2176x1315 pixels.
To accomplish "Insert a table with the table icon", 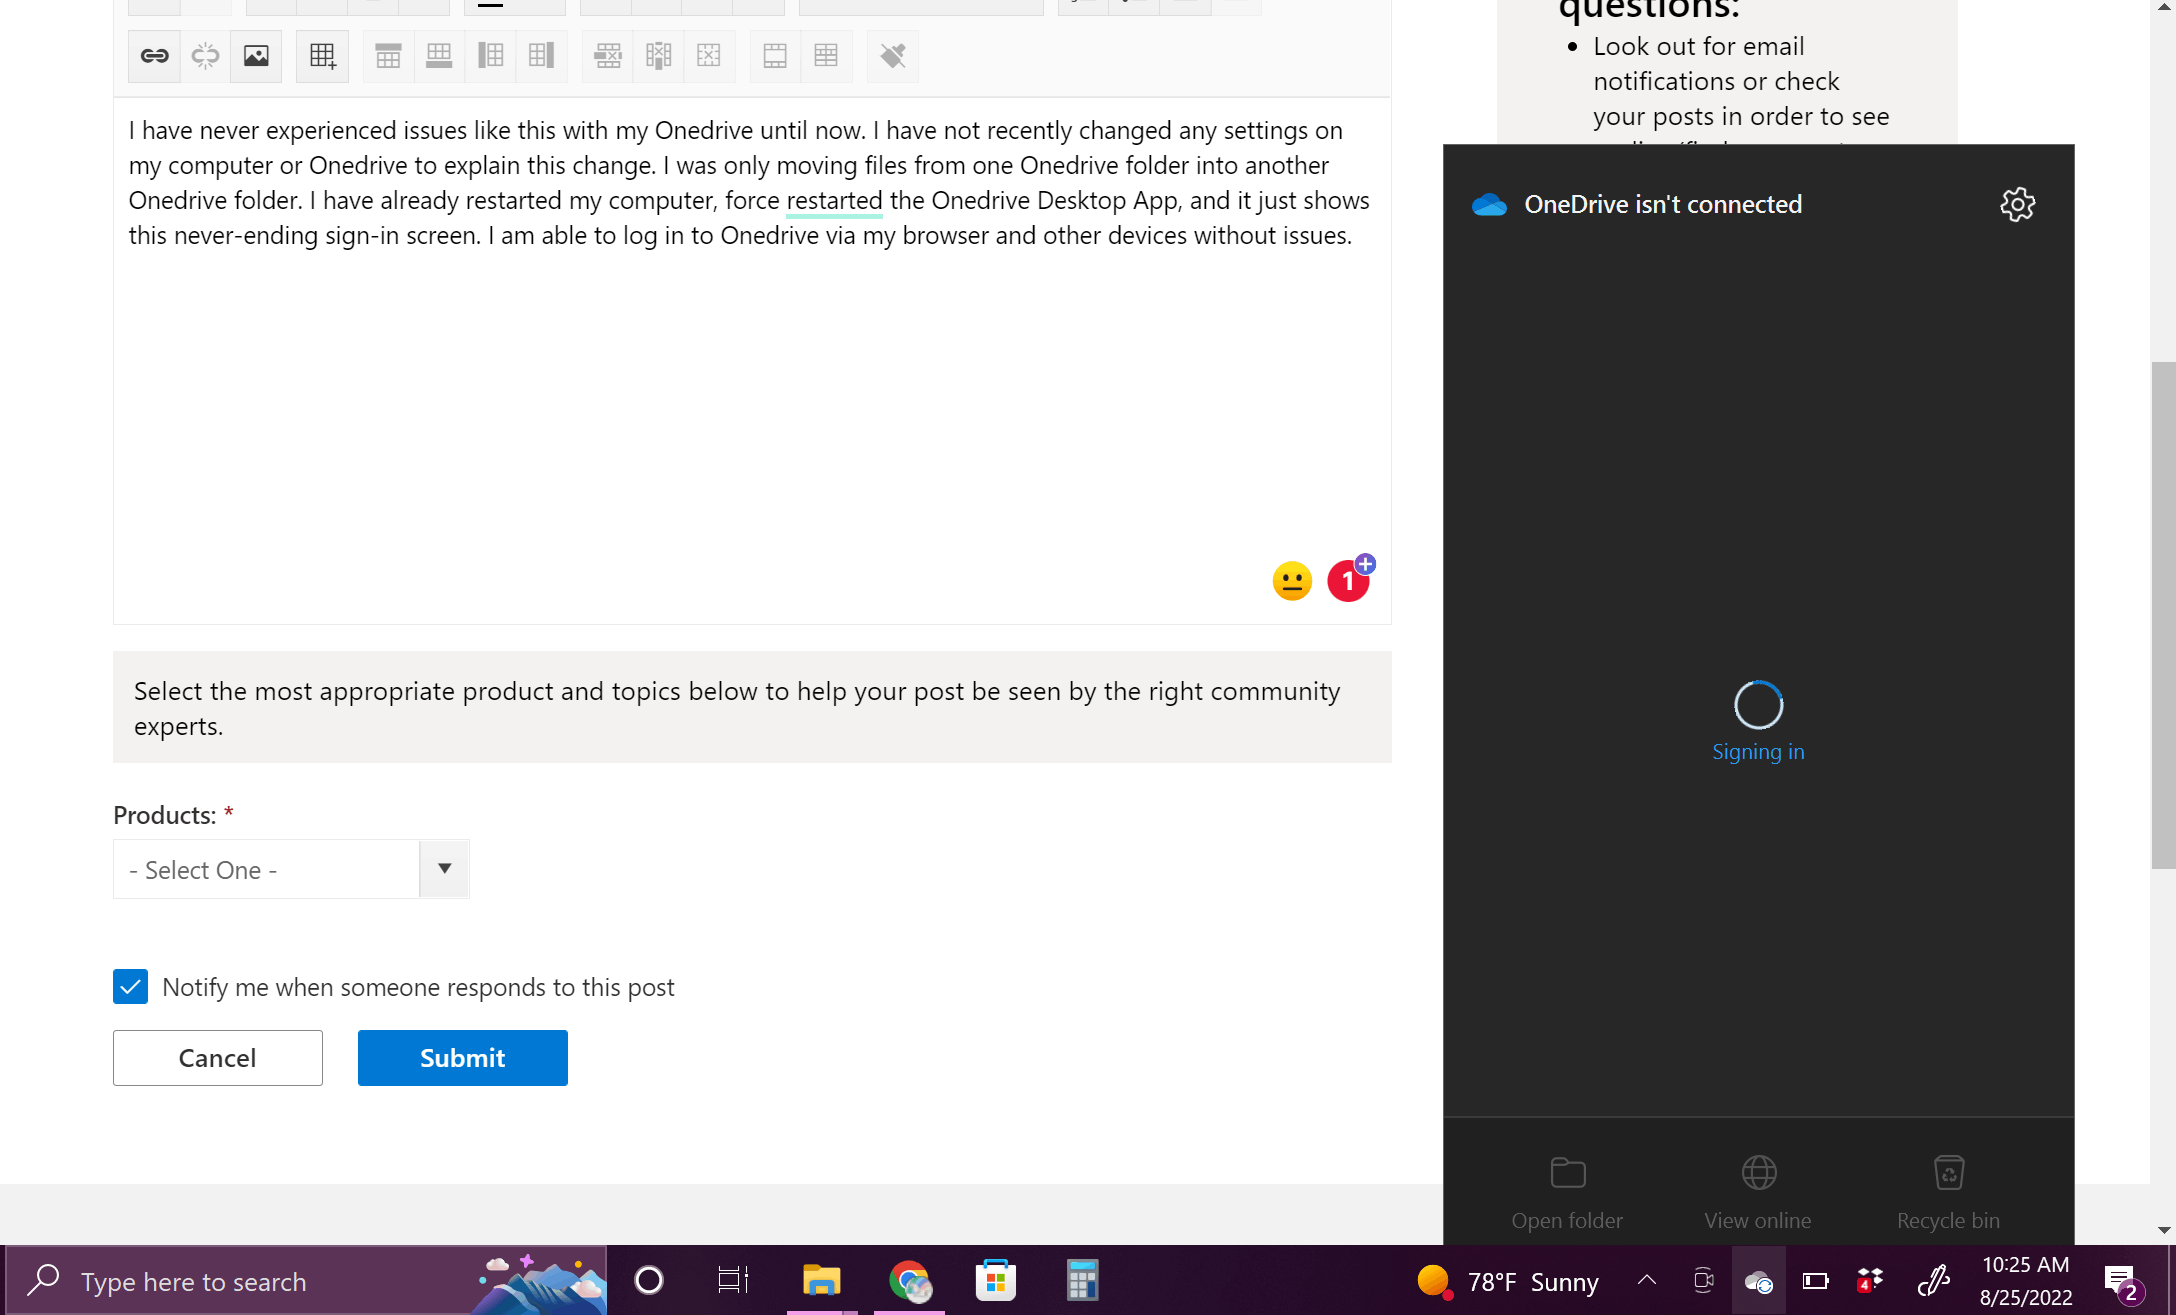I will 322,56.
